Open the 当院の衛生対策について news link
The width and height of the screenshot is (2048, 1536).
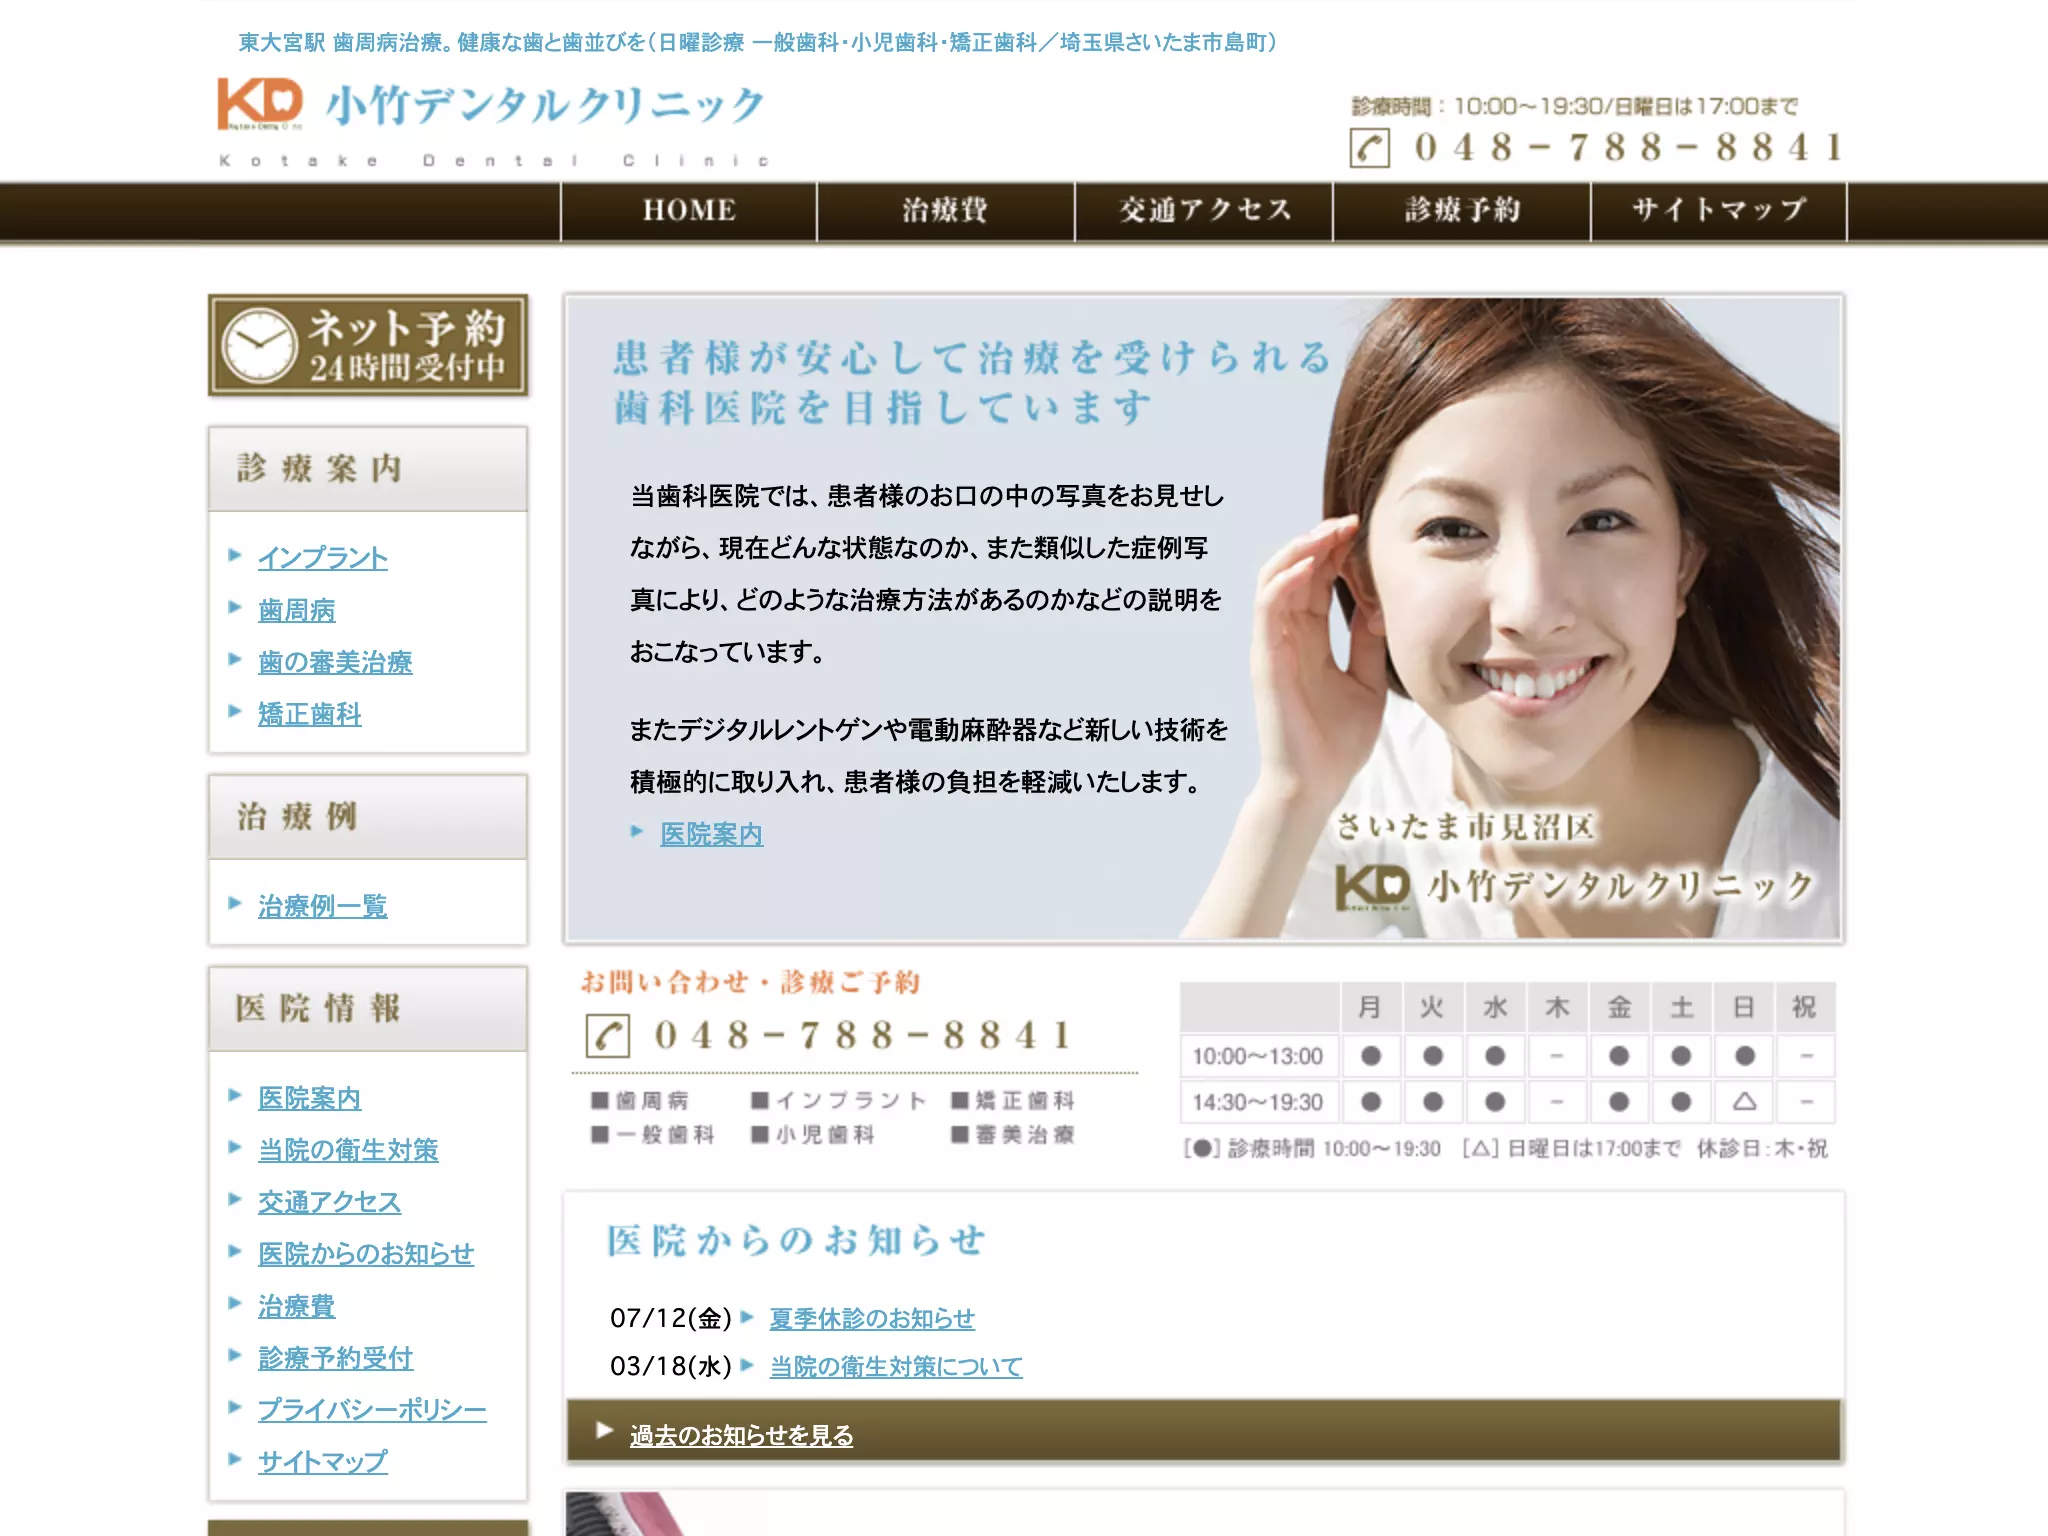[896, 1366]
